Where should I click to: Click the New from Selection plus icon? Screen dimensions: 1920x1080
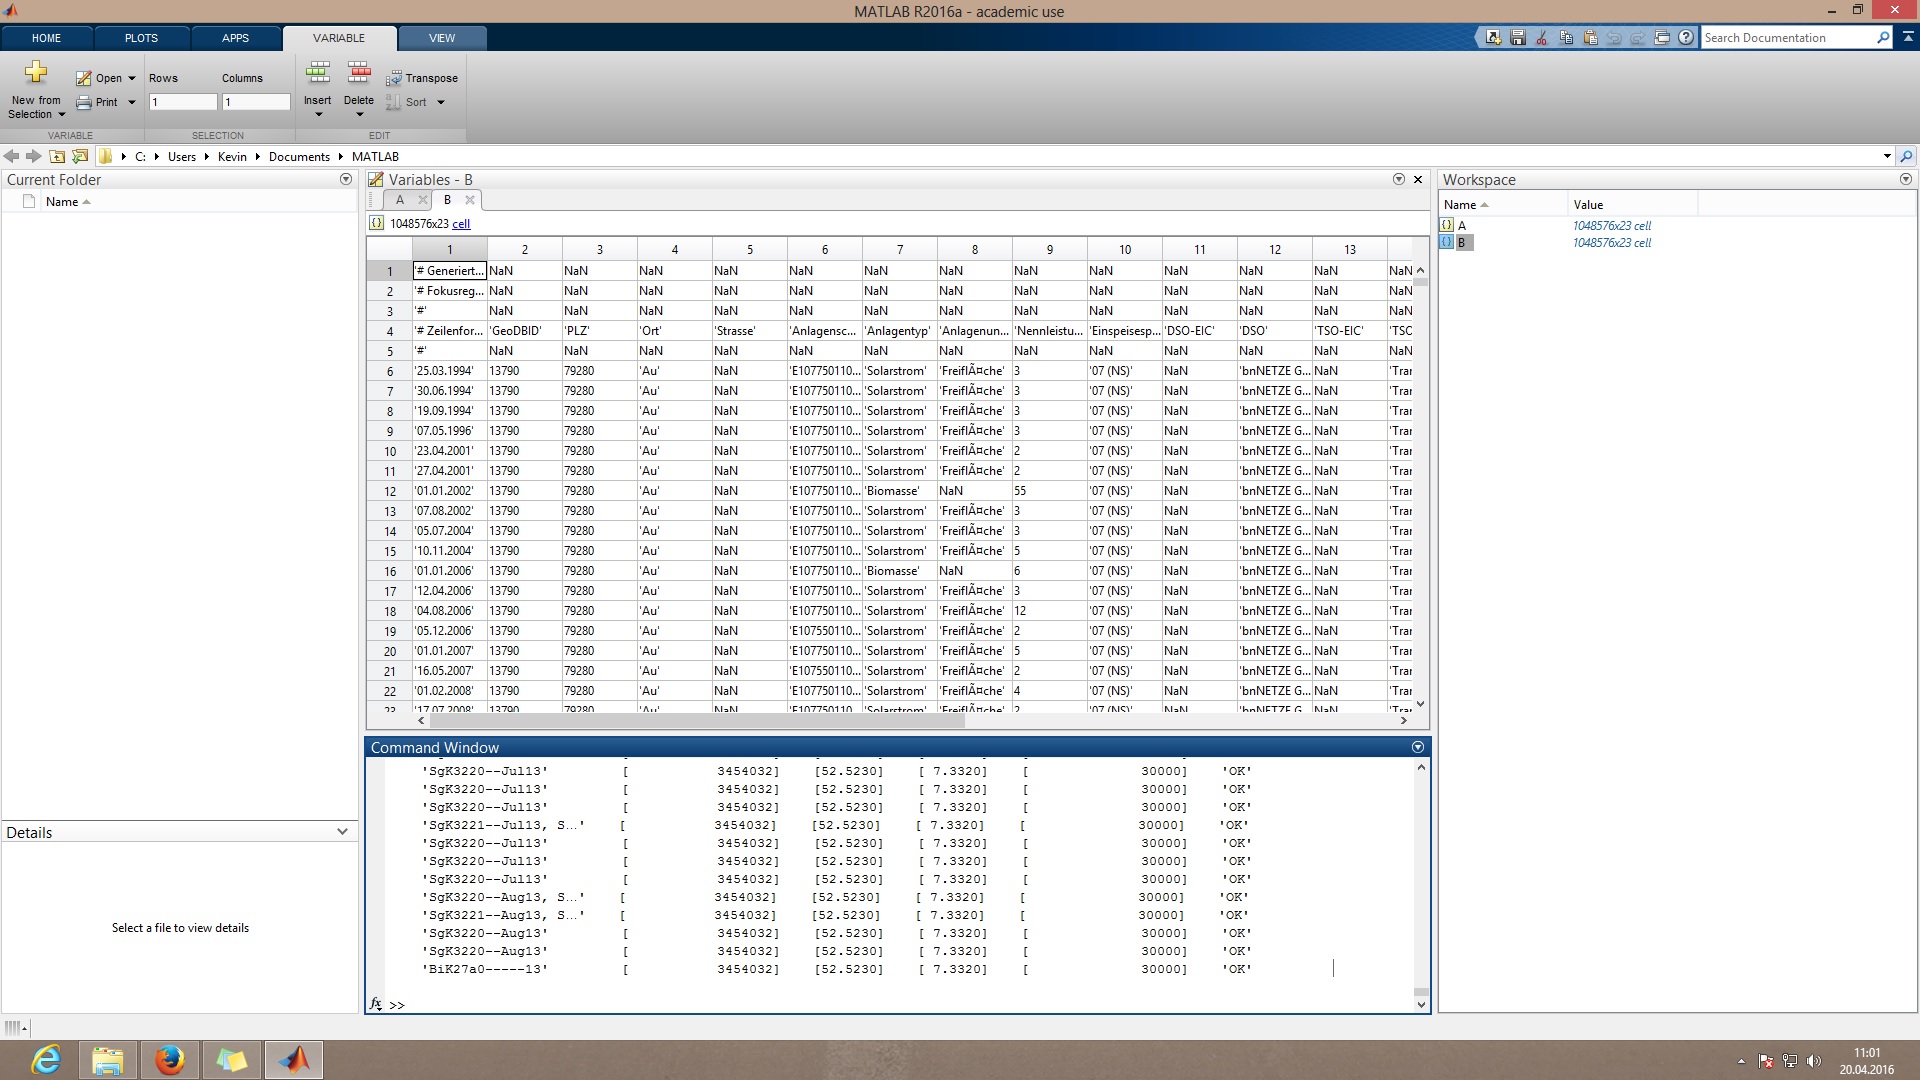(x=36, y=72)
